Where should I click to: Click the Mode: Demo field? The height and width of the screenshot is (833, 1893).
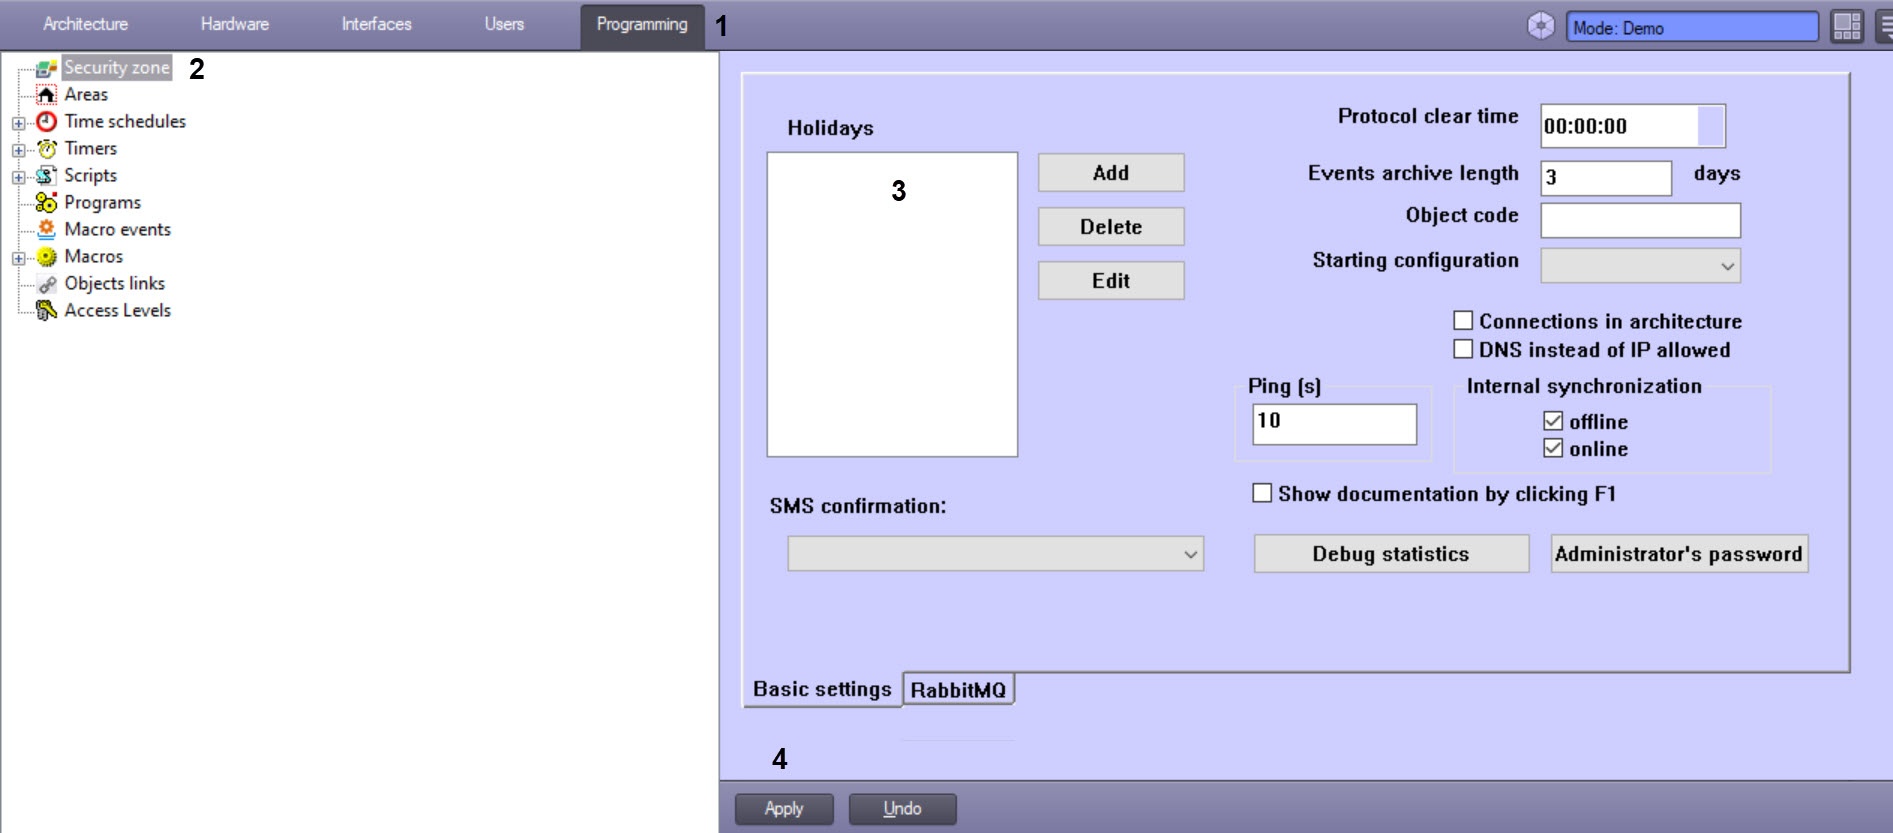click(1692, 27)
